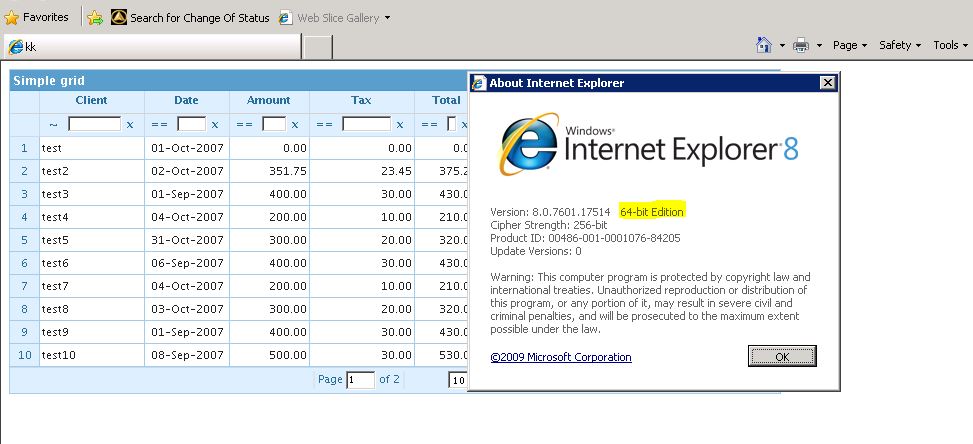Click the IE icon in the dialog title bar
Image resolution: width=973 pixels, height=444 pixels.
click(479, 83)
